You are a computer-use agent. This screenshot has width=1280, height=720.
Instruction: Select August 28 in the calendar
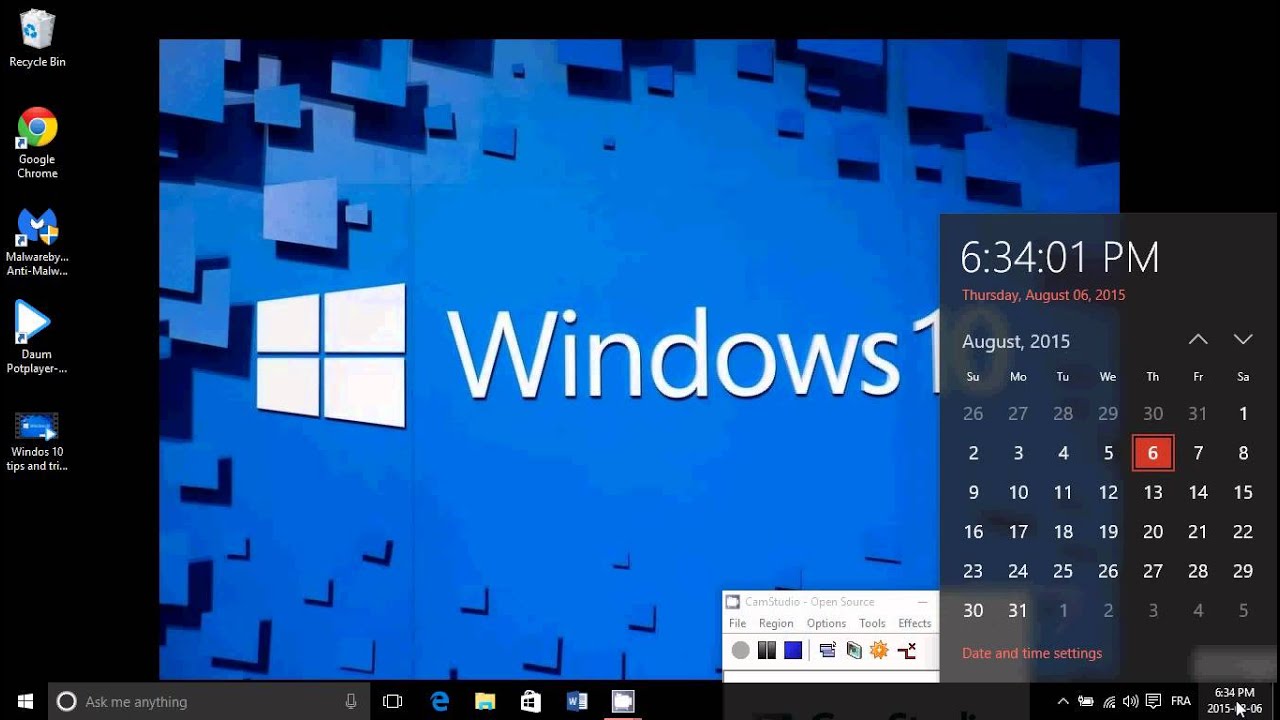click(1198, 571)
